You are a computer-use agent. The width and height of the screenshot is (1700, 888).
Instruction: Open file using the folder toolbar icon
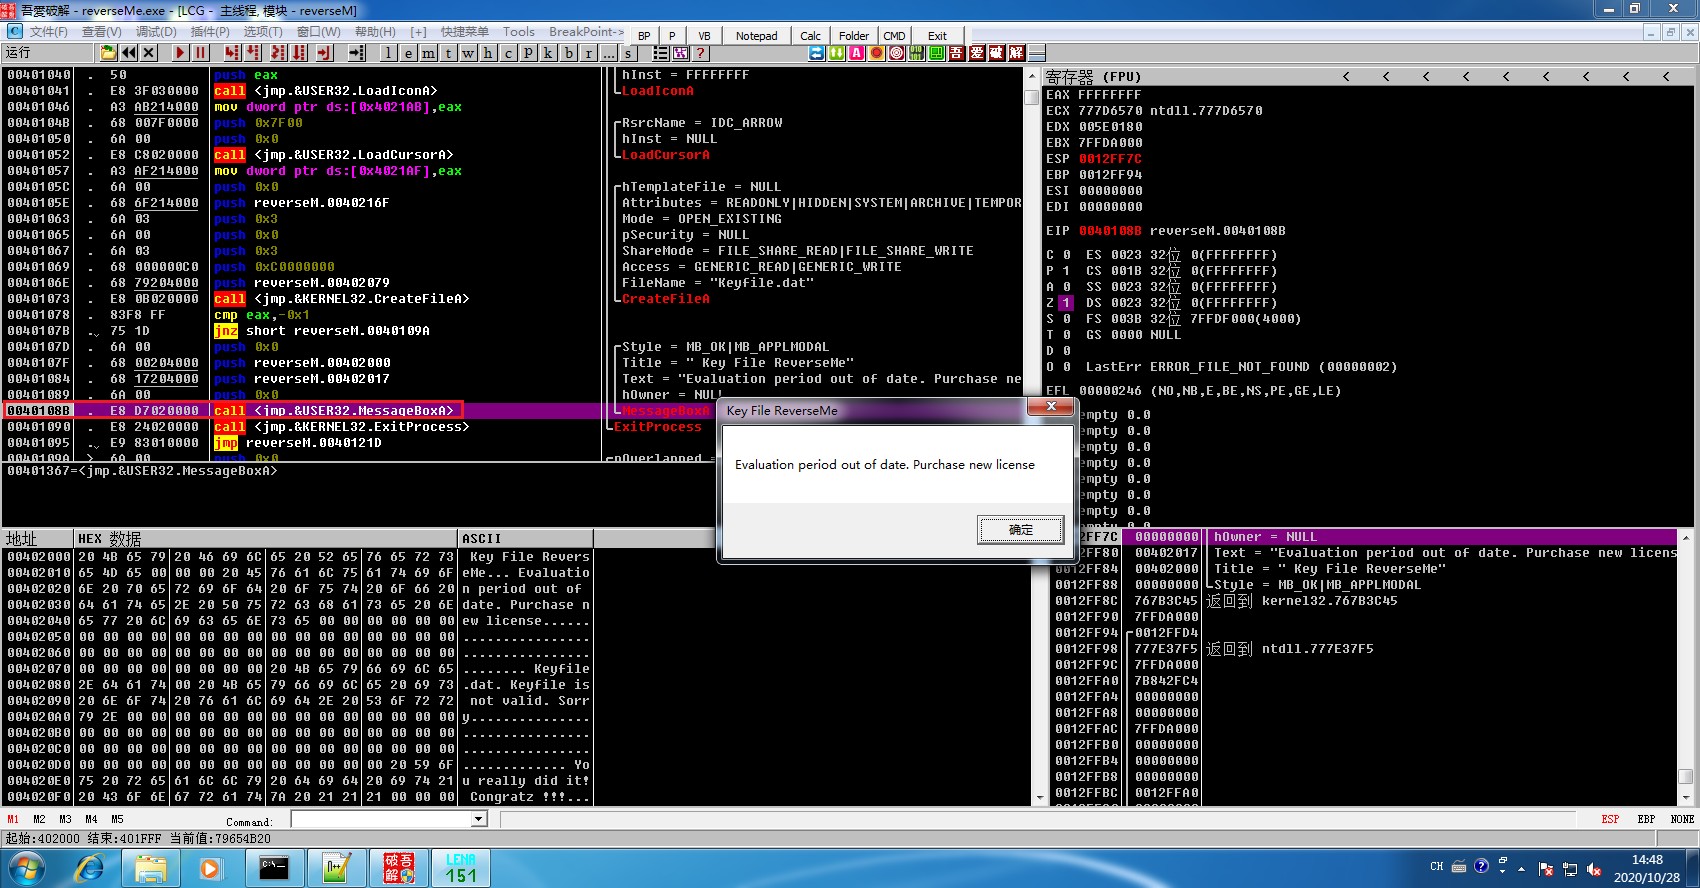(108, 53)
